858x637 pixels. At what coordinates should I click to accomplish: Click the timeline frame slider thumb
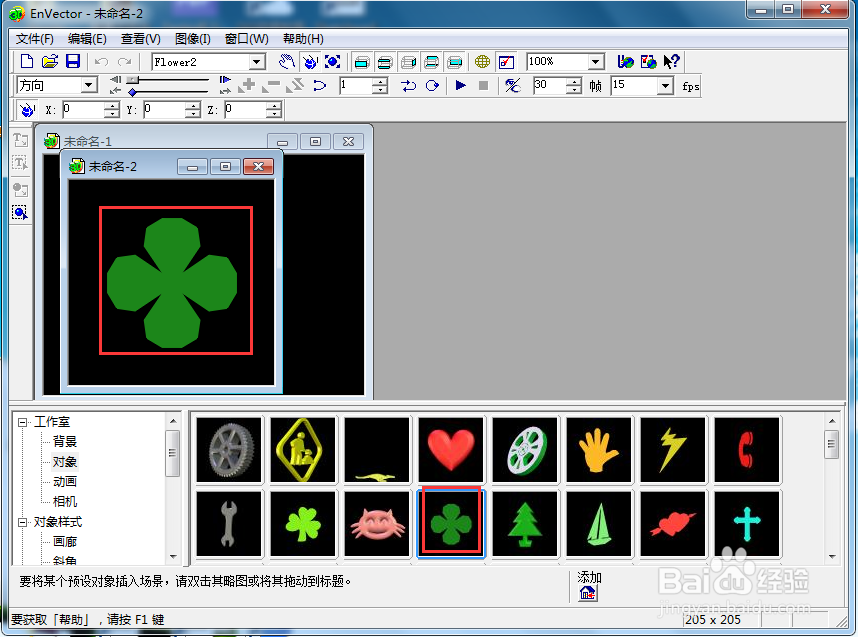pos(133,79)
